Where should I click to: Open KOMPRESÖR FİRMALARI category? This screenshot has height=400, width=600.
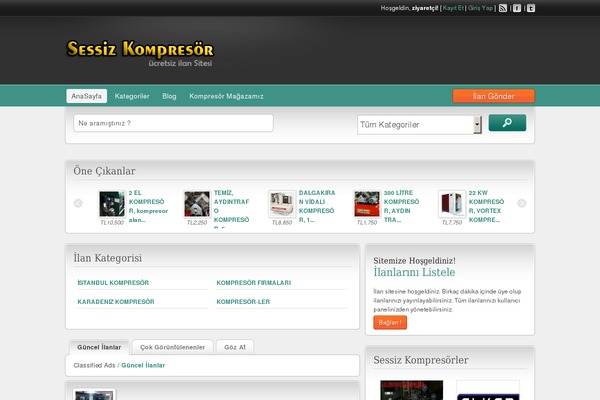tap(254, 282)
